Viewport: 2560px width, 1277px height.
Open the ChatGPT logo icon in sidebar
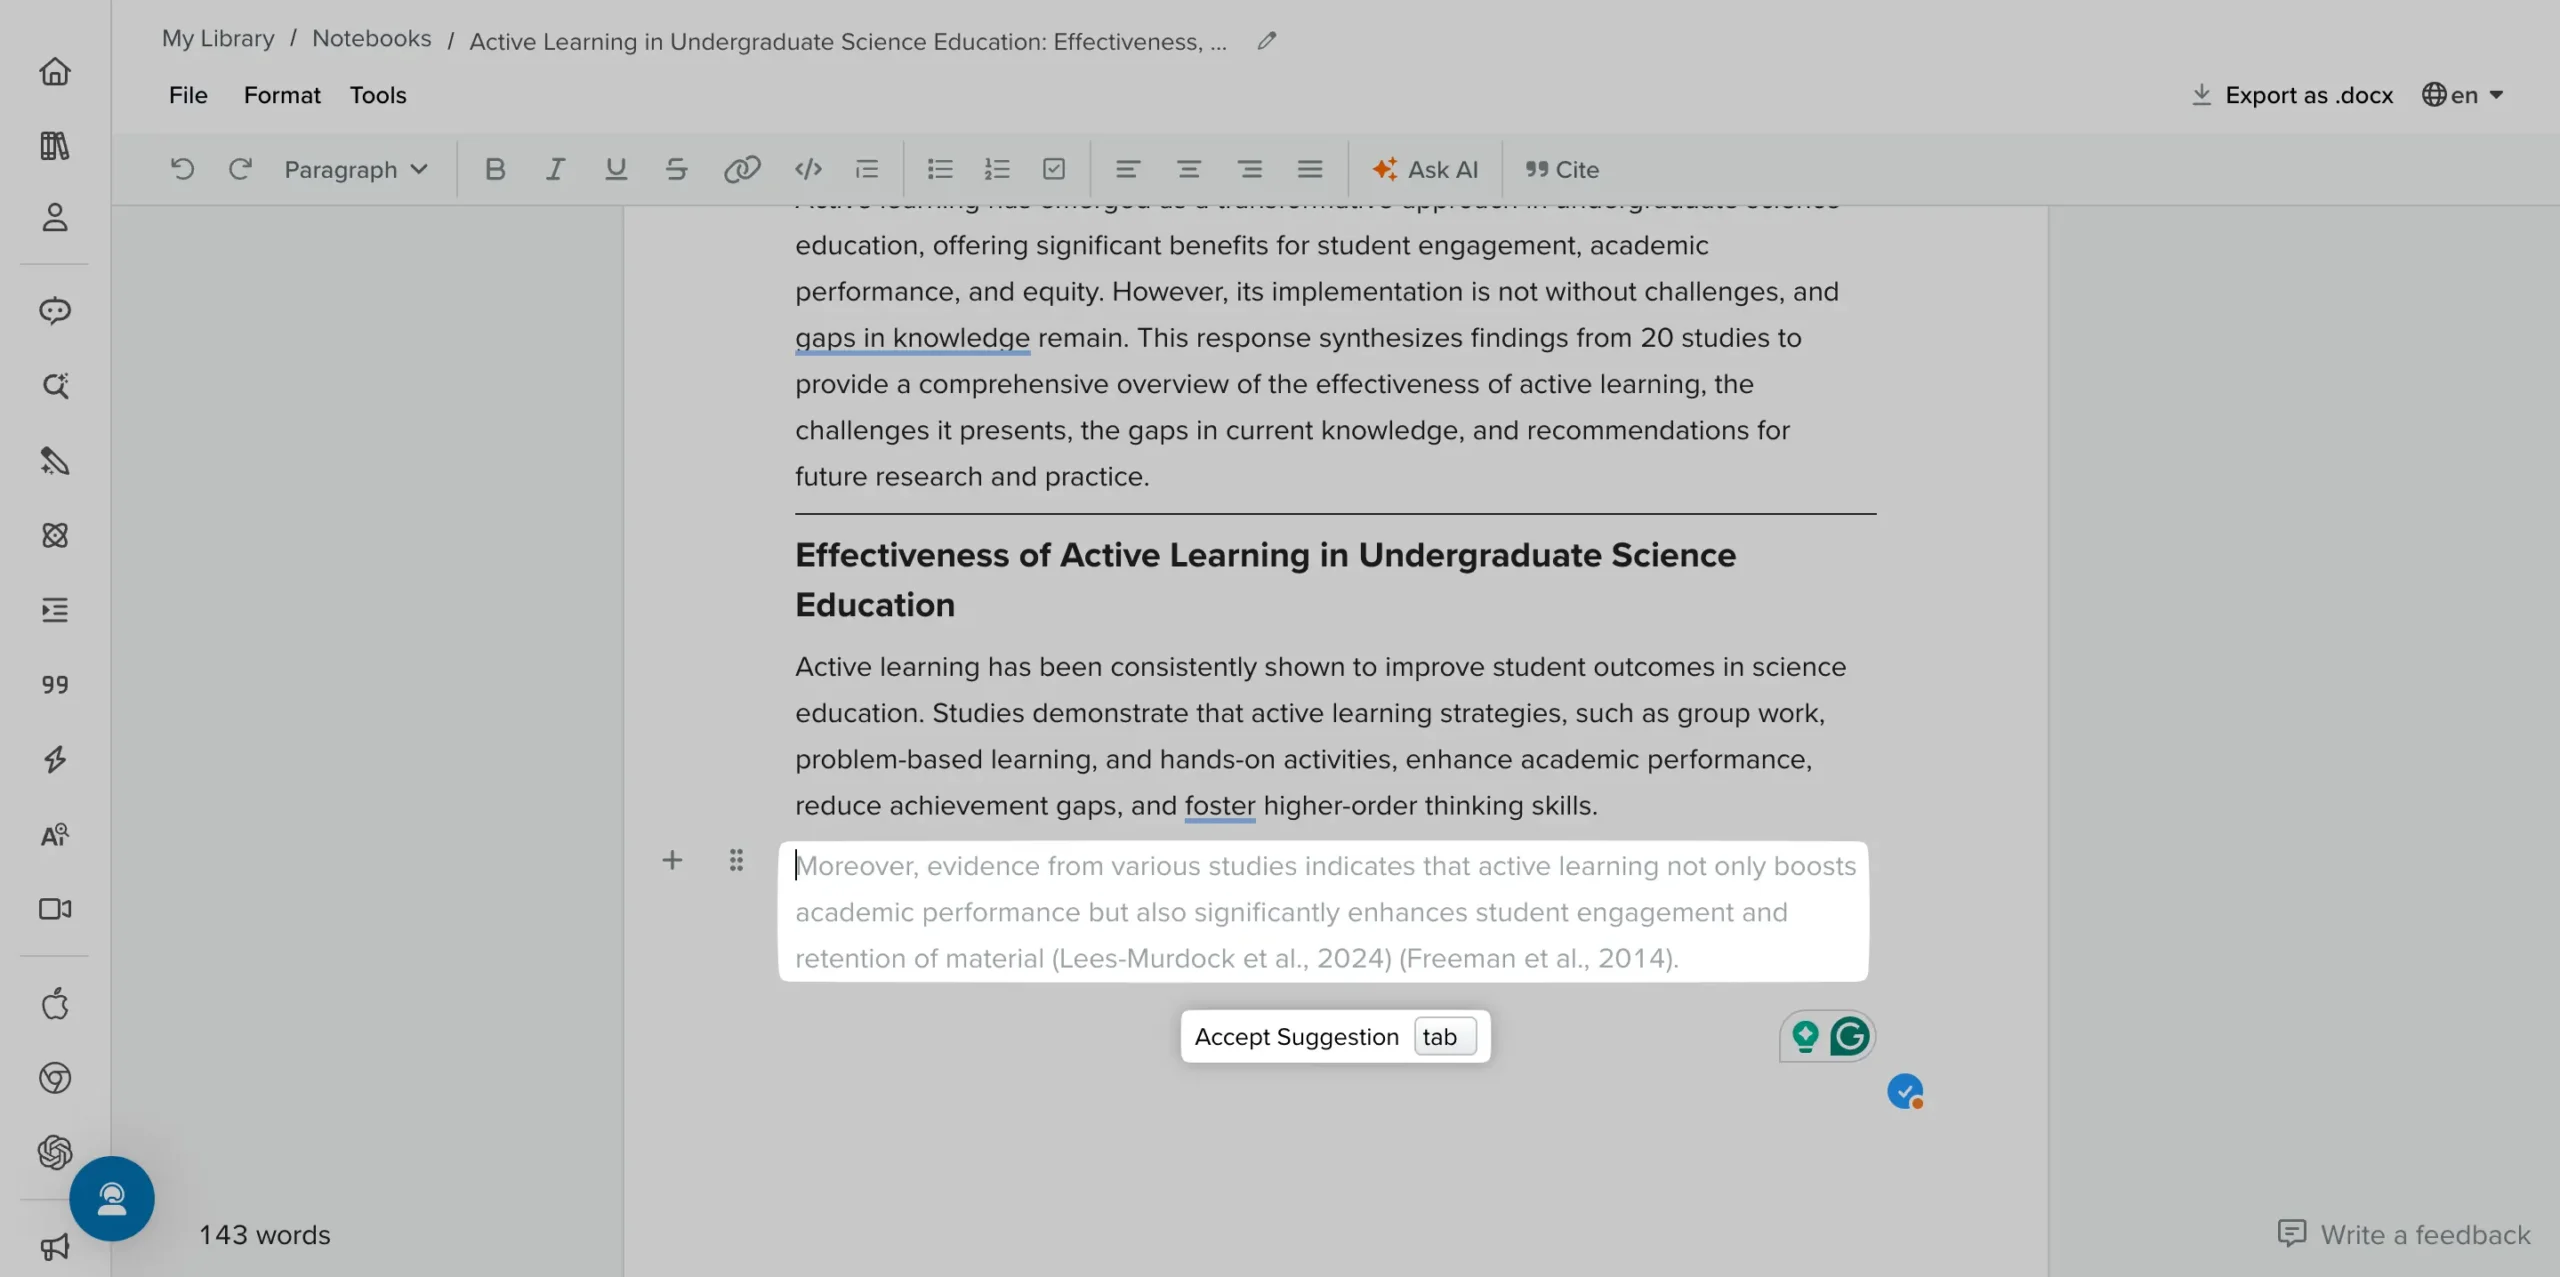coord(55,1152)
